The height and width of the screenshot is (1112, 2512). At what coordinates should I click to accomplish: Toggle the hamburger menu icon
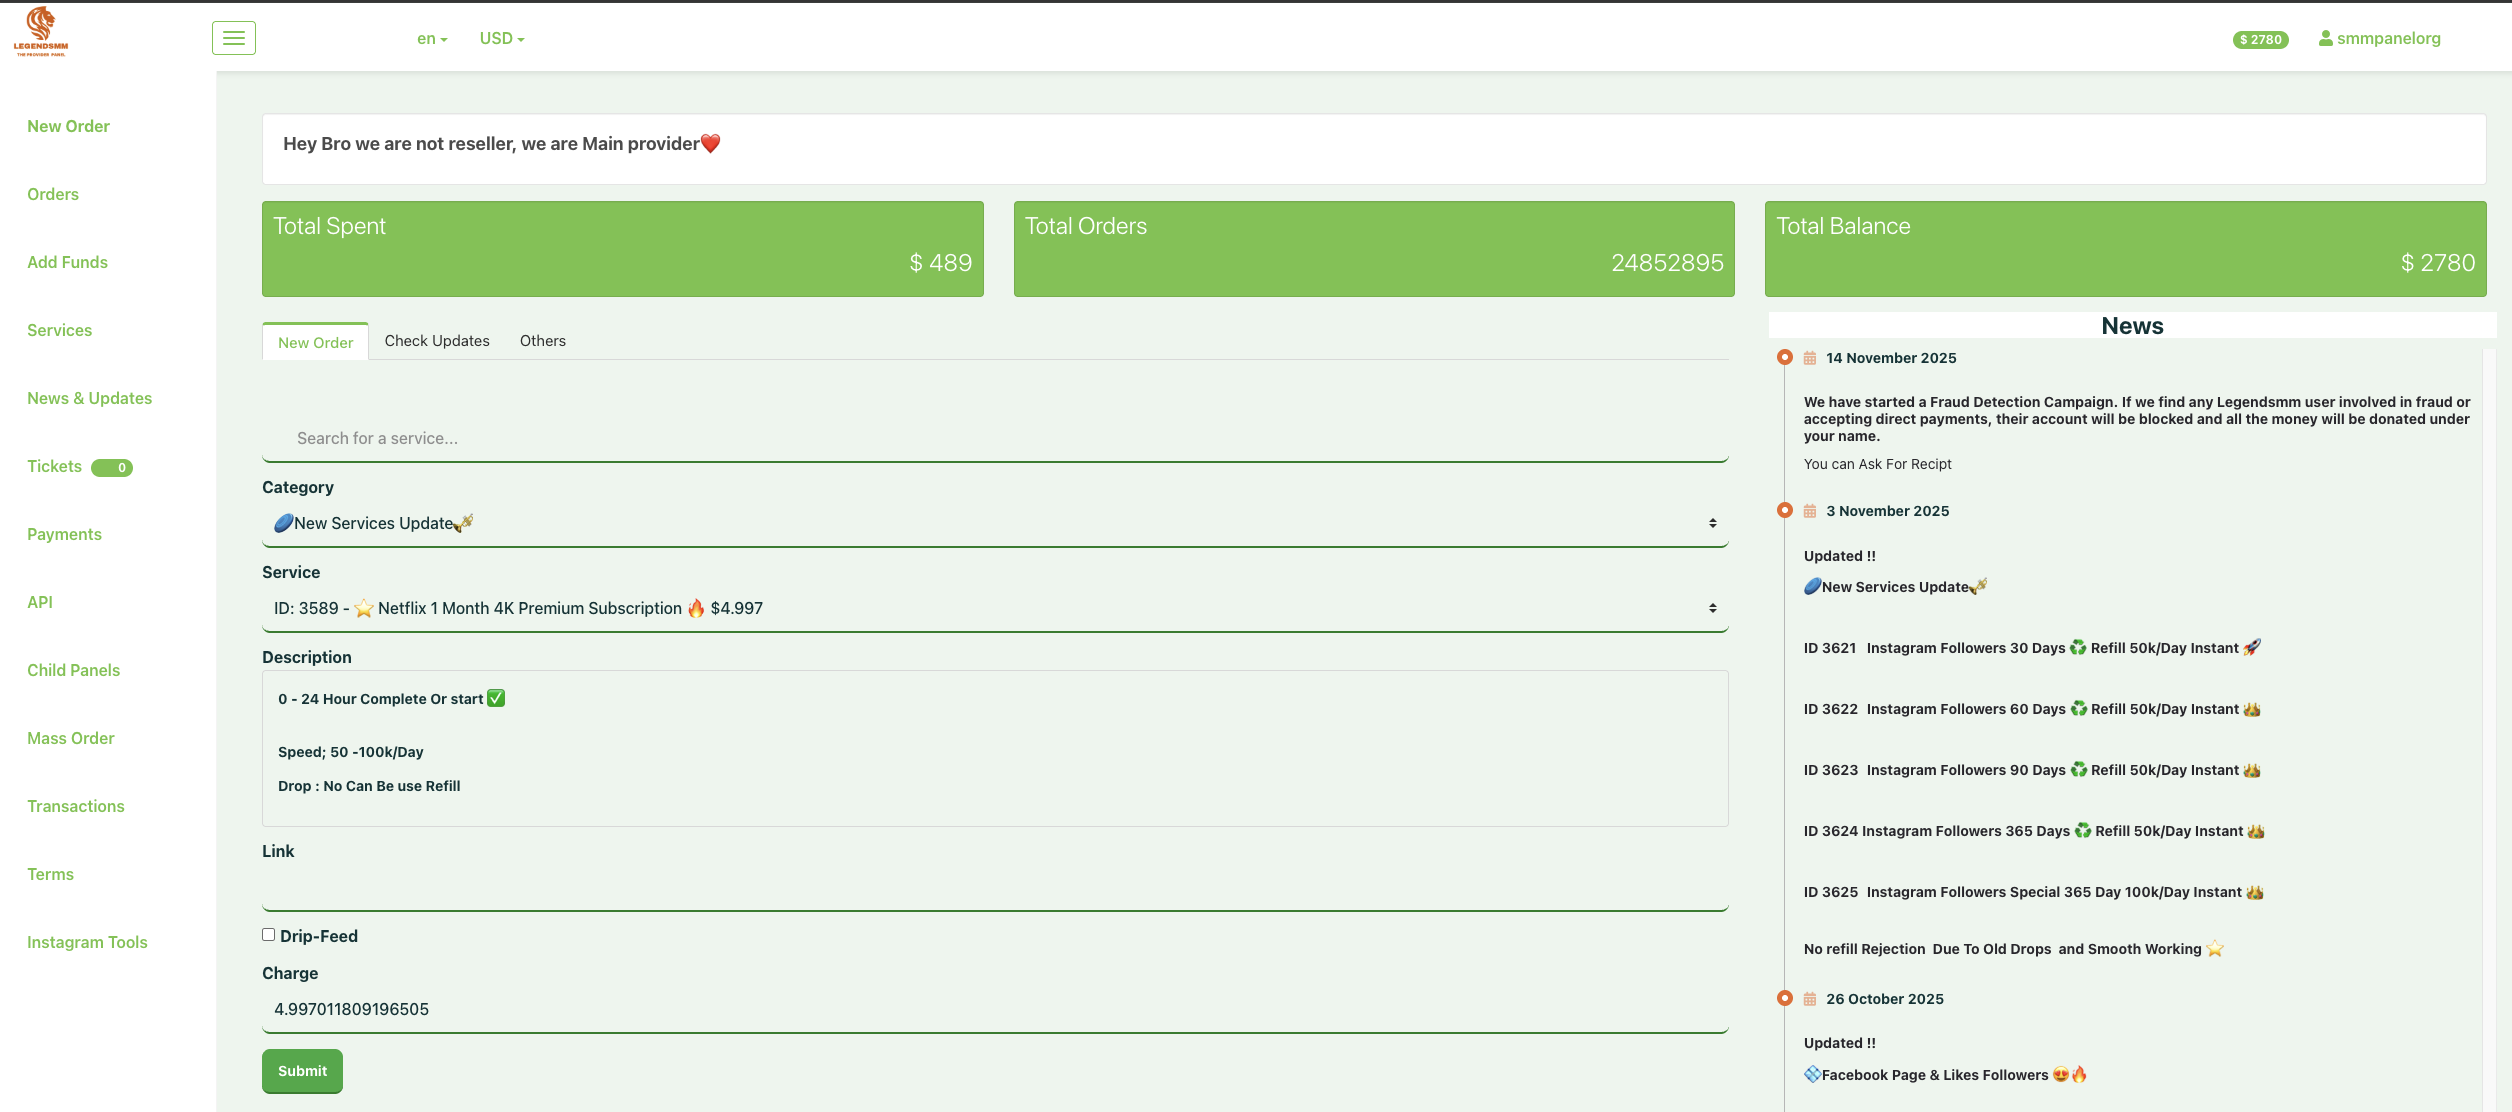point(234,38)
